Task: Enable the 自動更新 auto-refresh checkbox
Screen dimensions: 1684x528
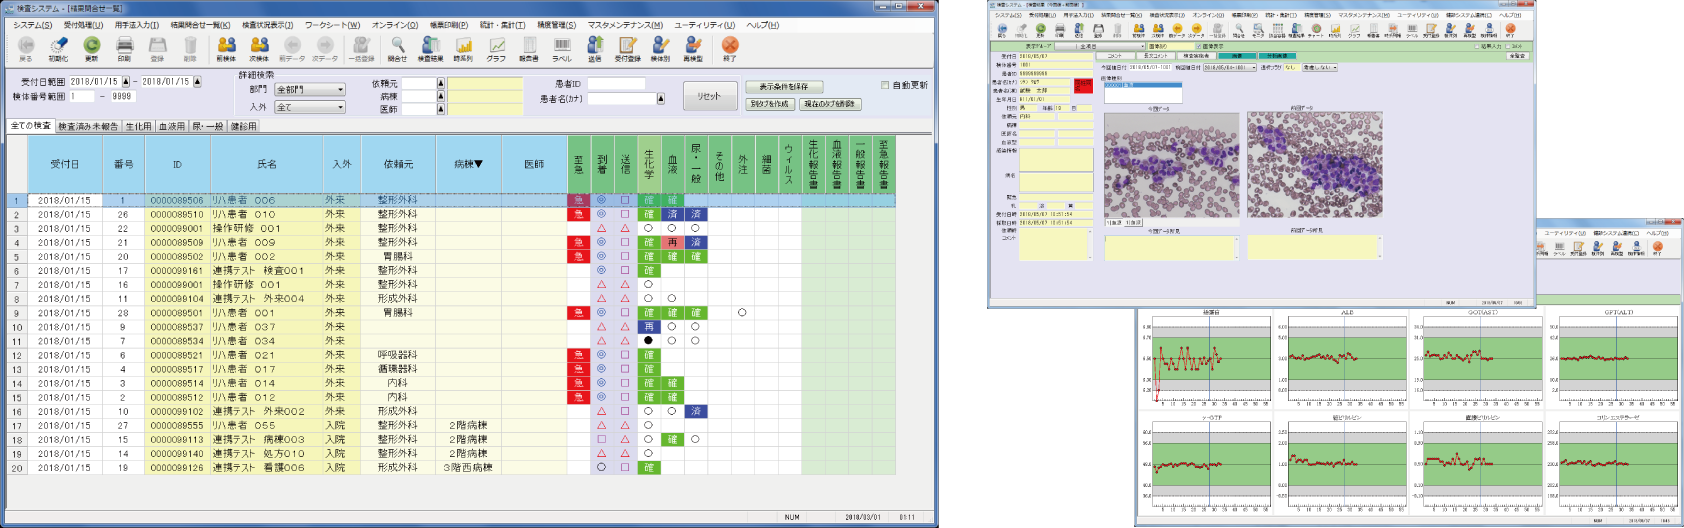Action: [x=885, y=86]
